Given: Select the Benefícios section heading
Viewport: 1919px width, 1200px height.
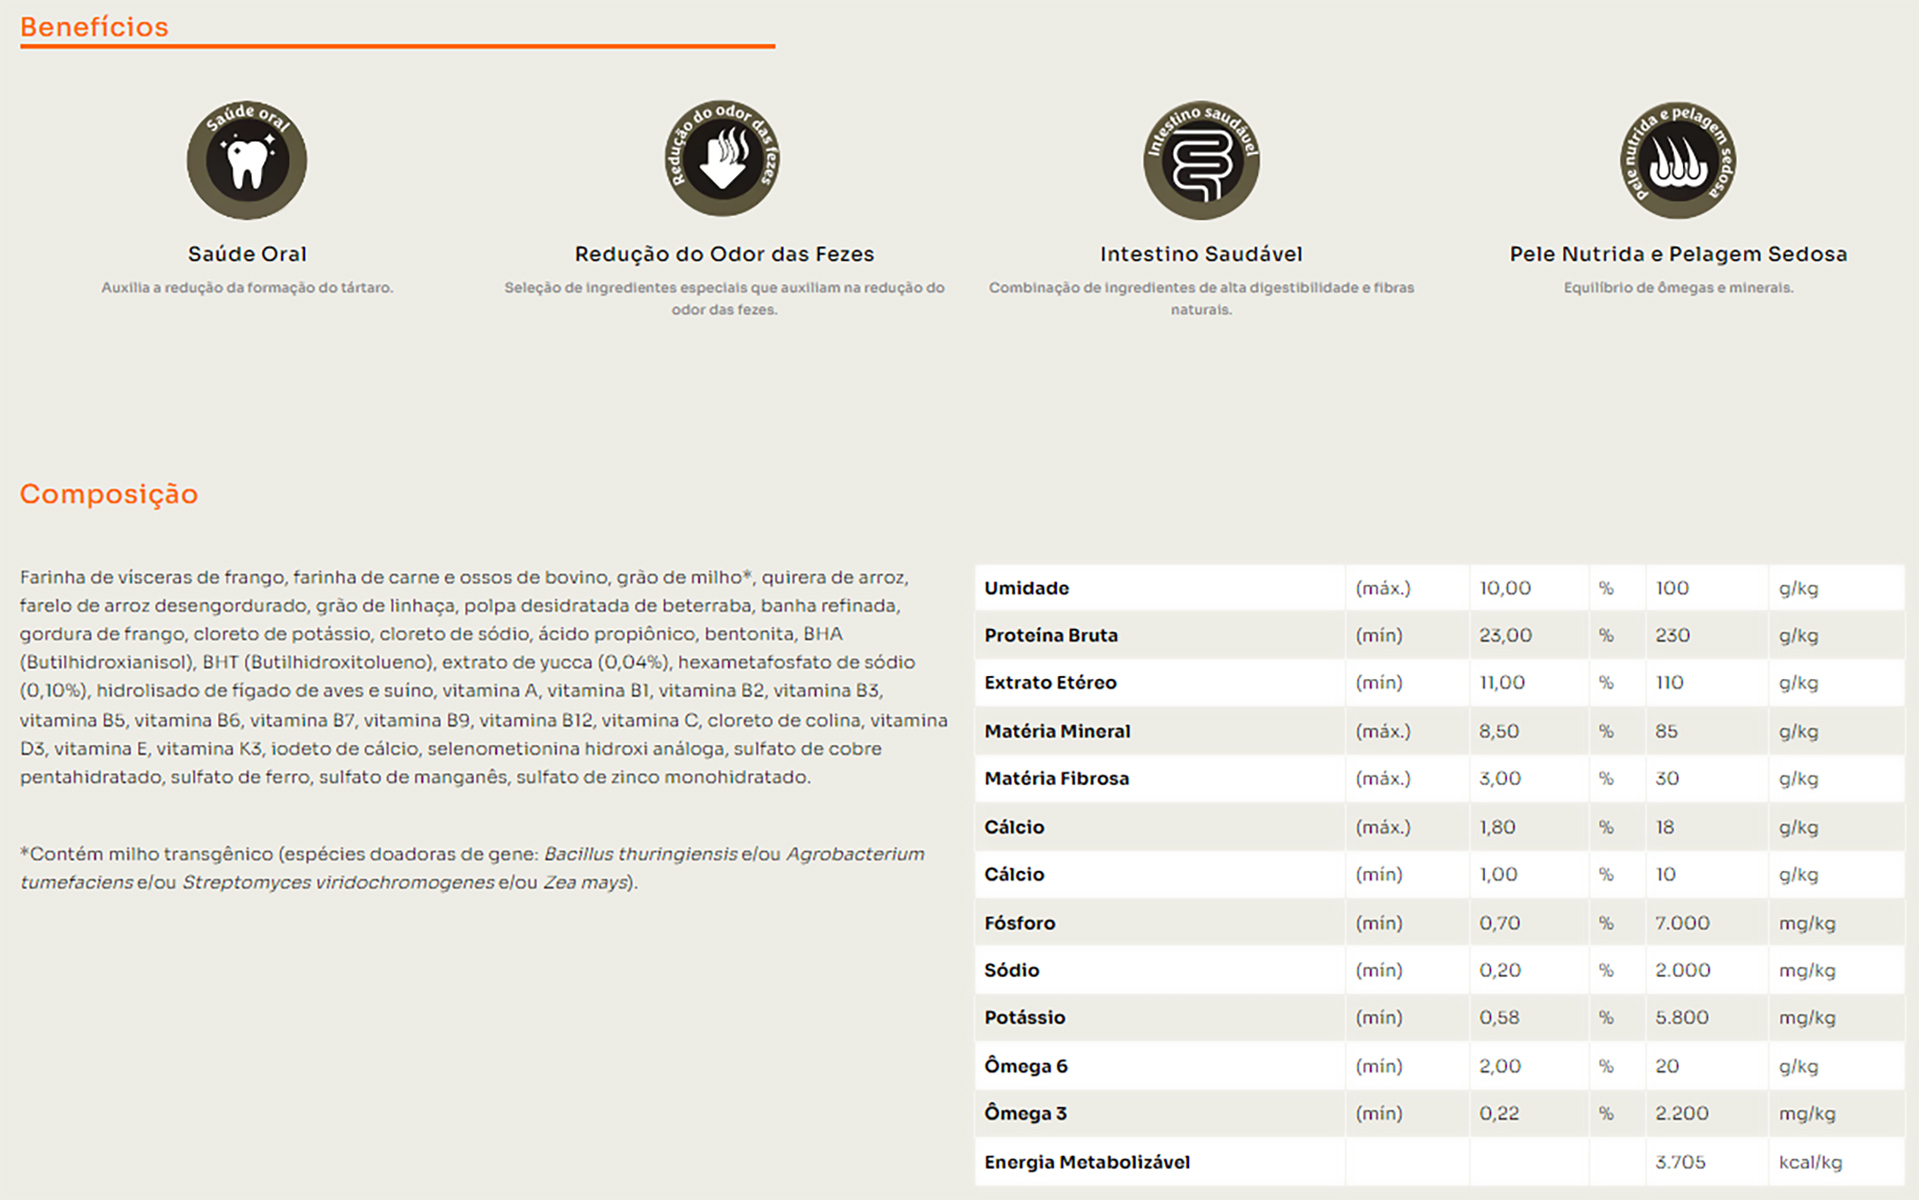Looking at the screenshot, I should [x=94, y=27].
